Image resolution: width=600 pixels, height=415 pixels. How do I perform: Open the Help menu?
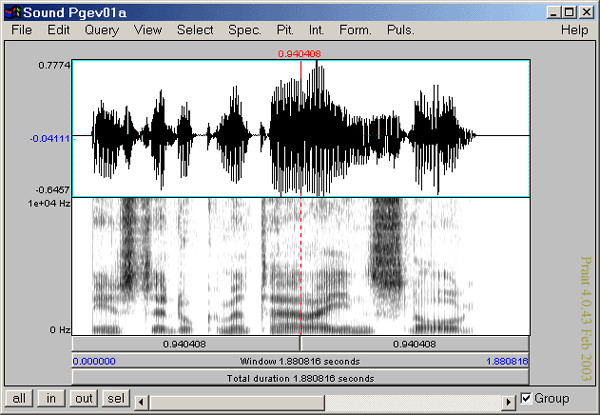pos(574,30)
